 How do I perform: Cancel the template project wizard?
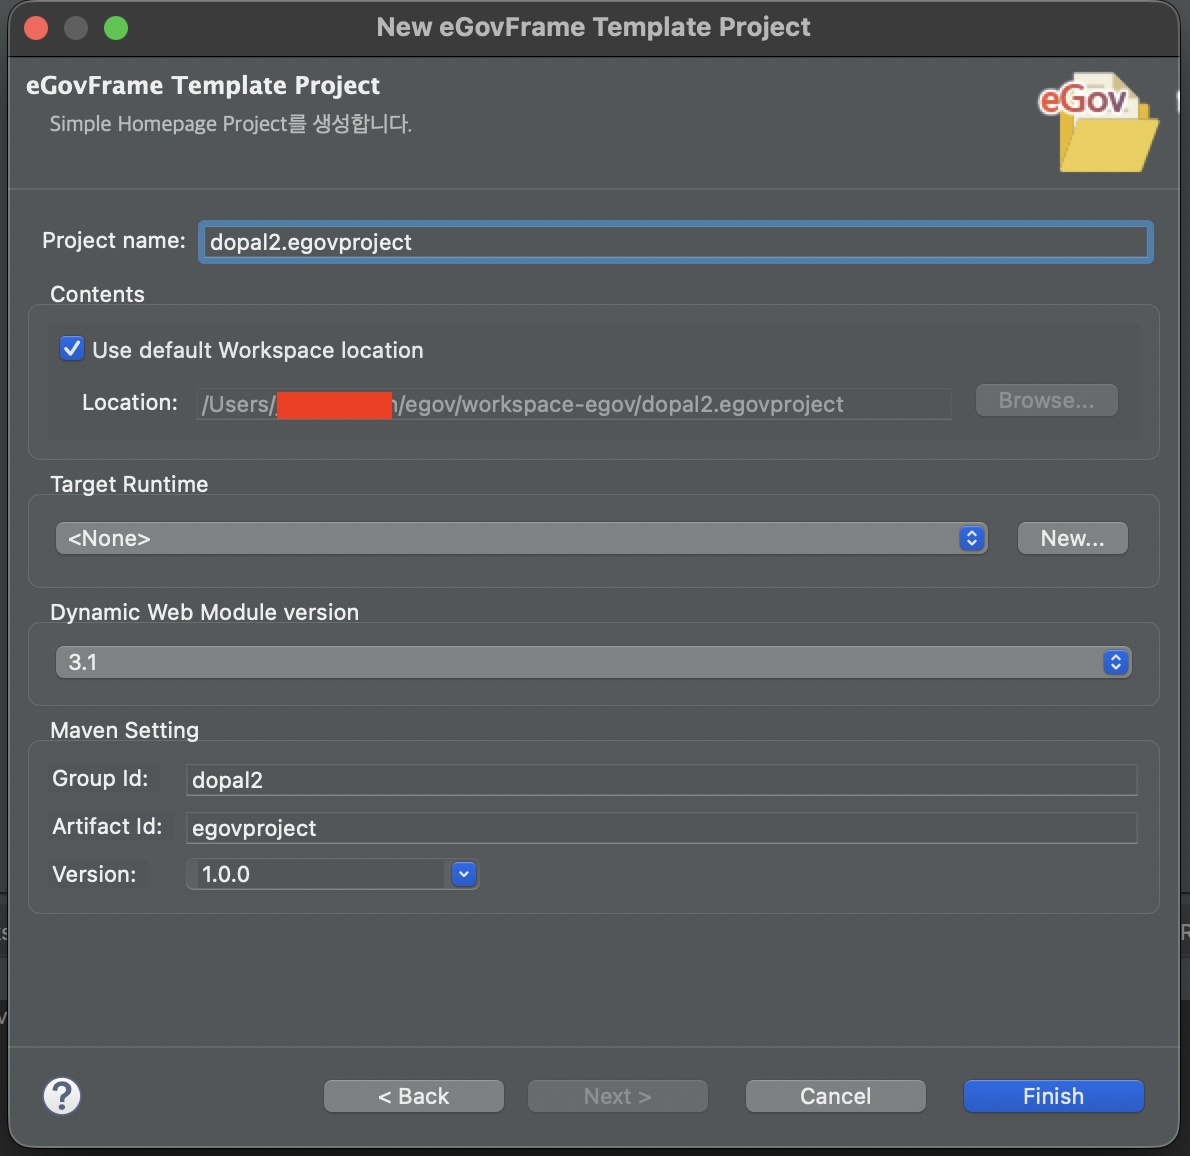pos(836,1096)
